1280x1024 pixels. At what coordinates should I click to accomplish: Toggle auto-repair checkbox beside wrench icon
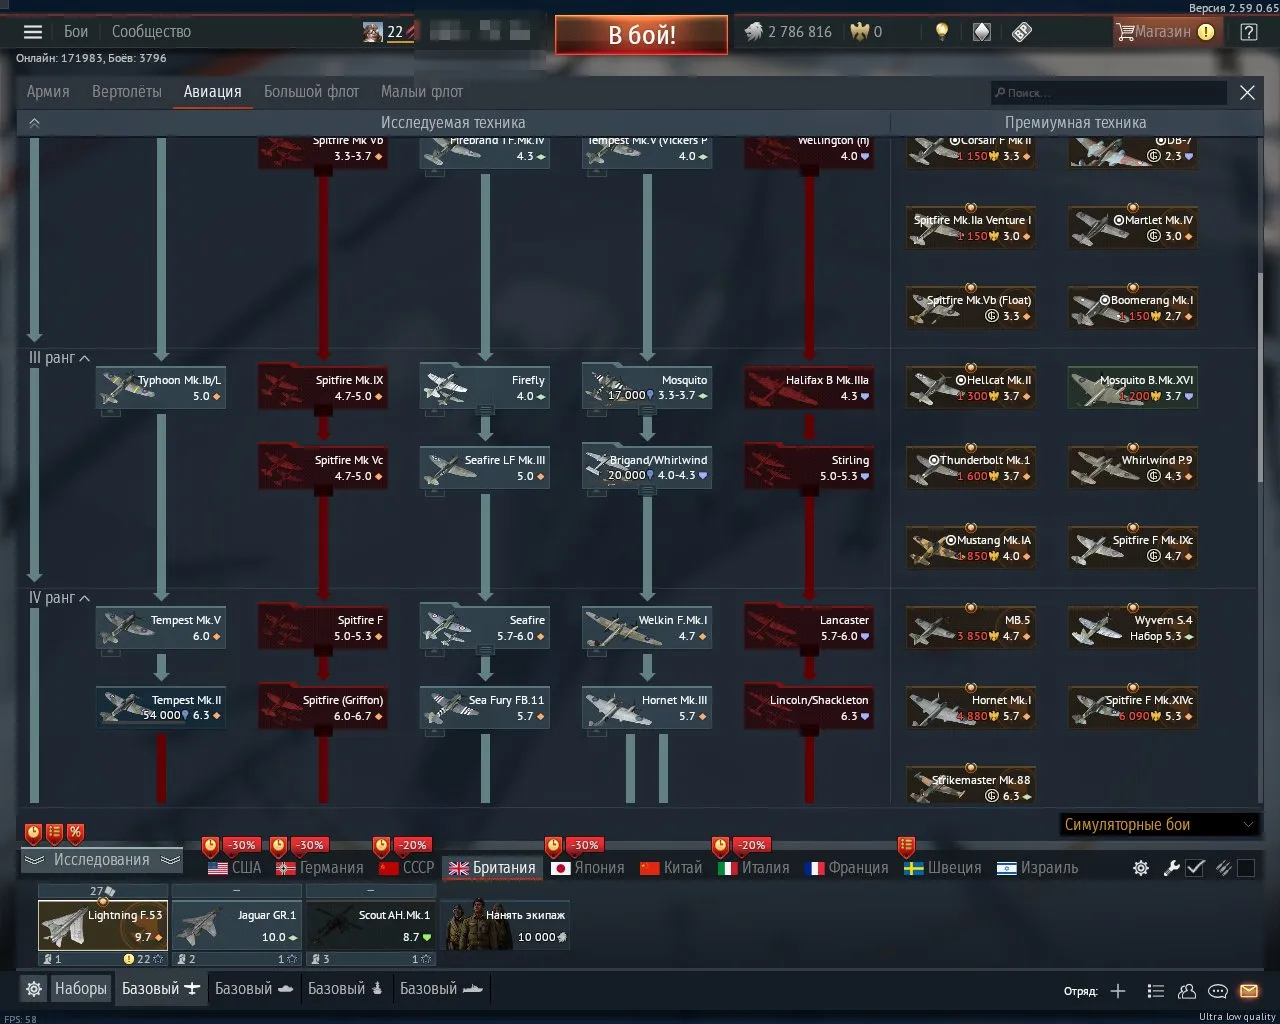(x=1195, y=868)
